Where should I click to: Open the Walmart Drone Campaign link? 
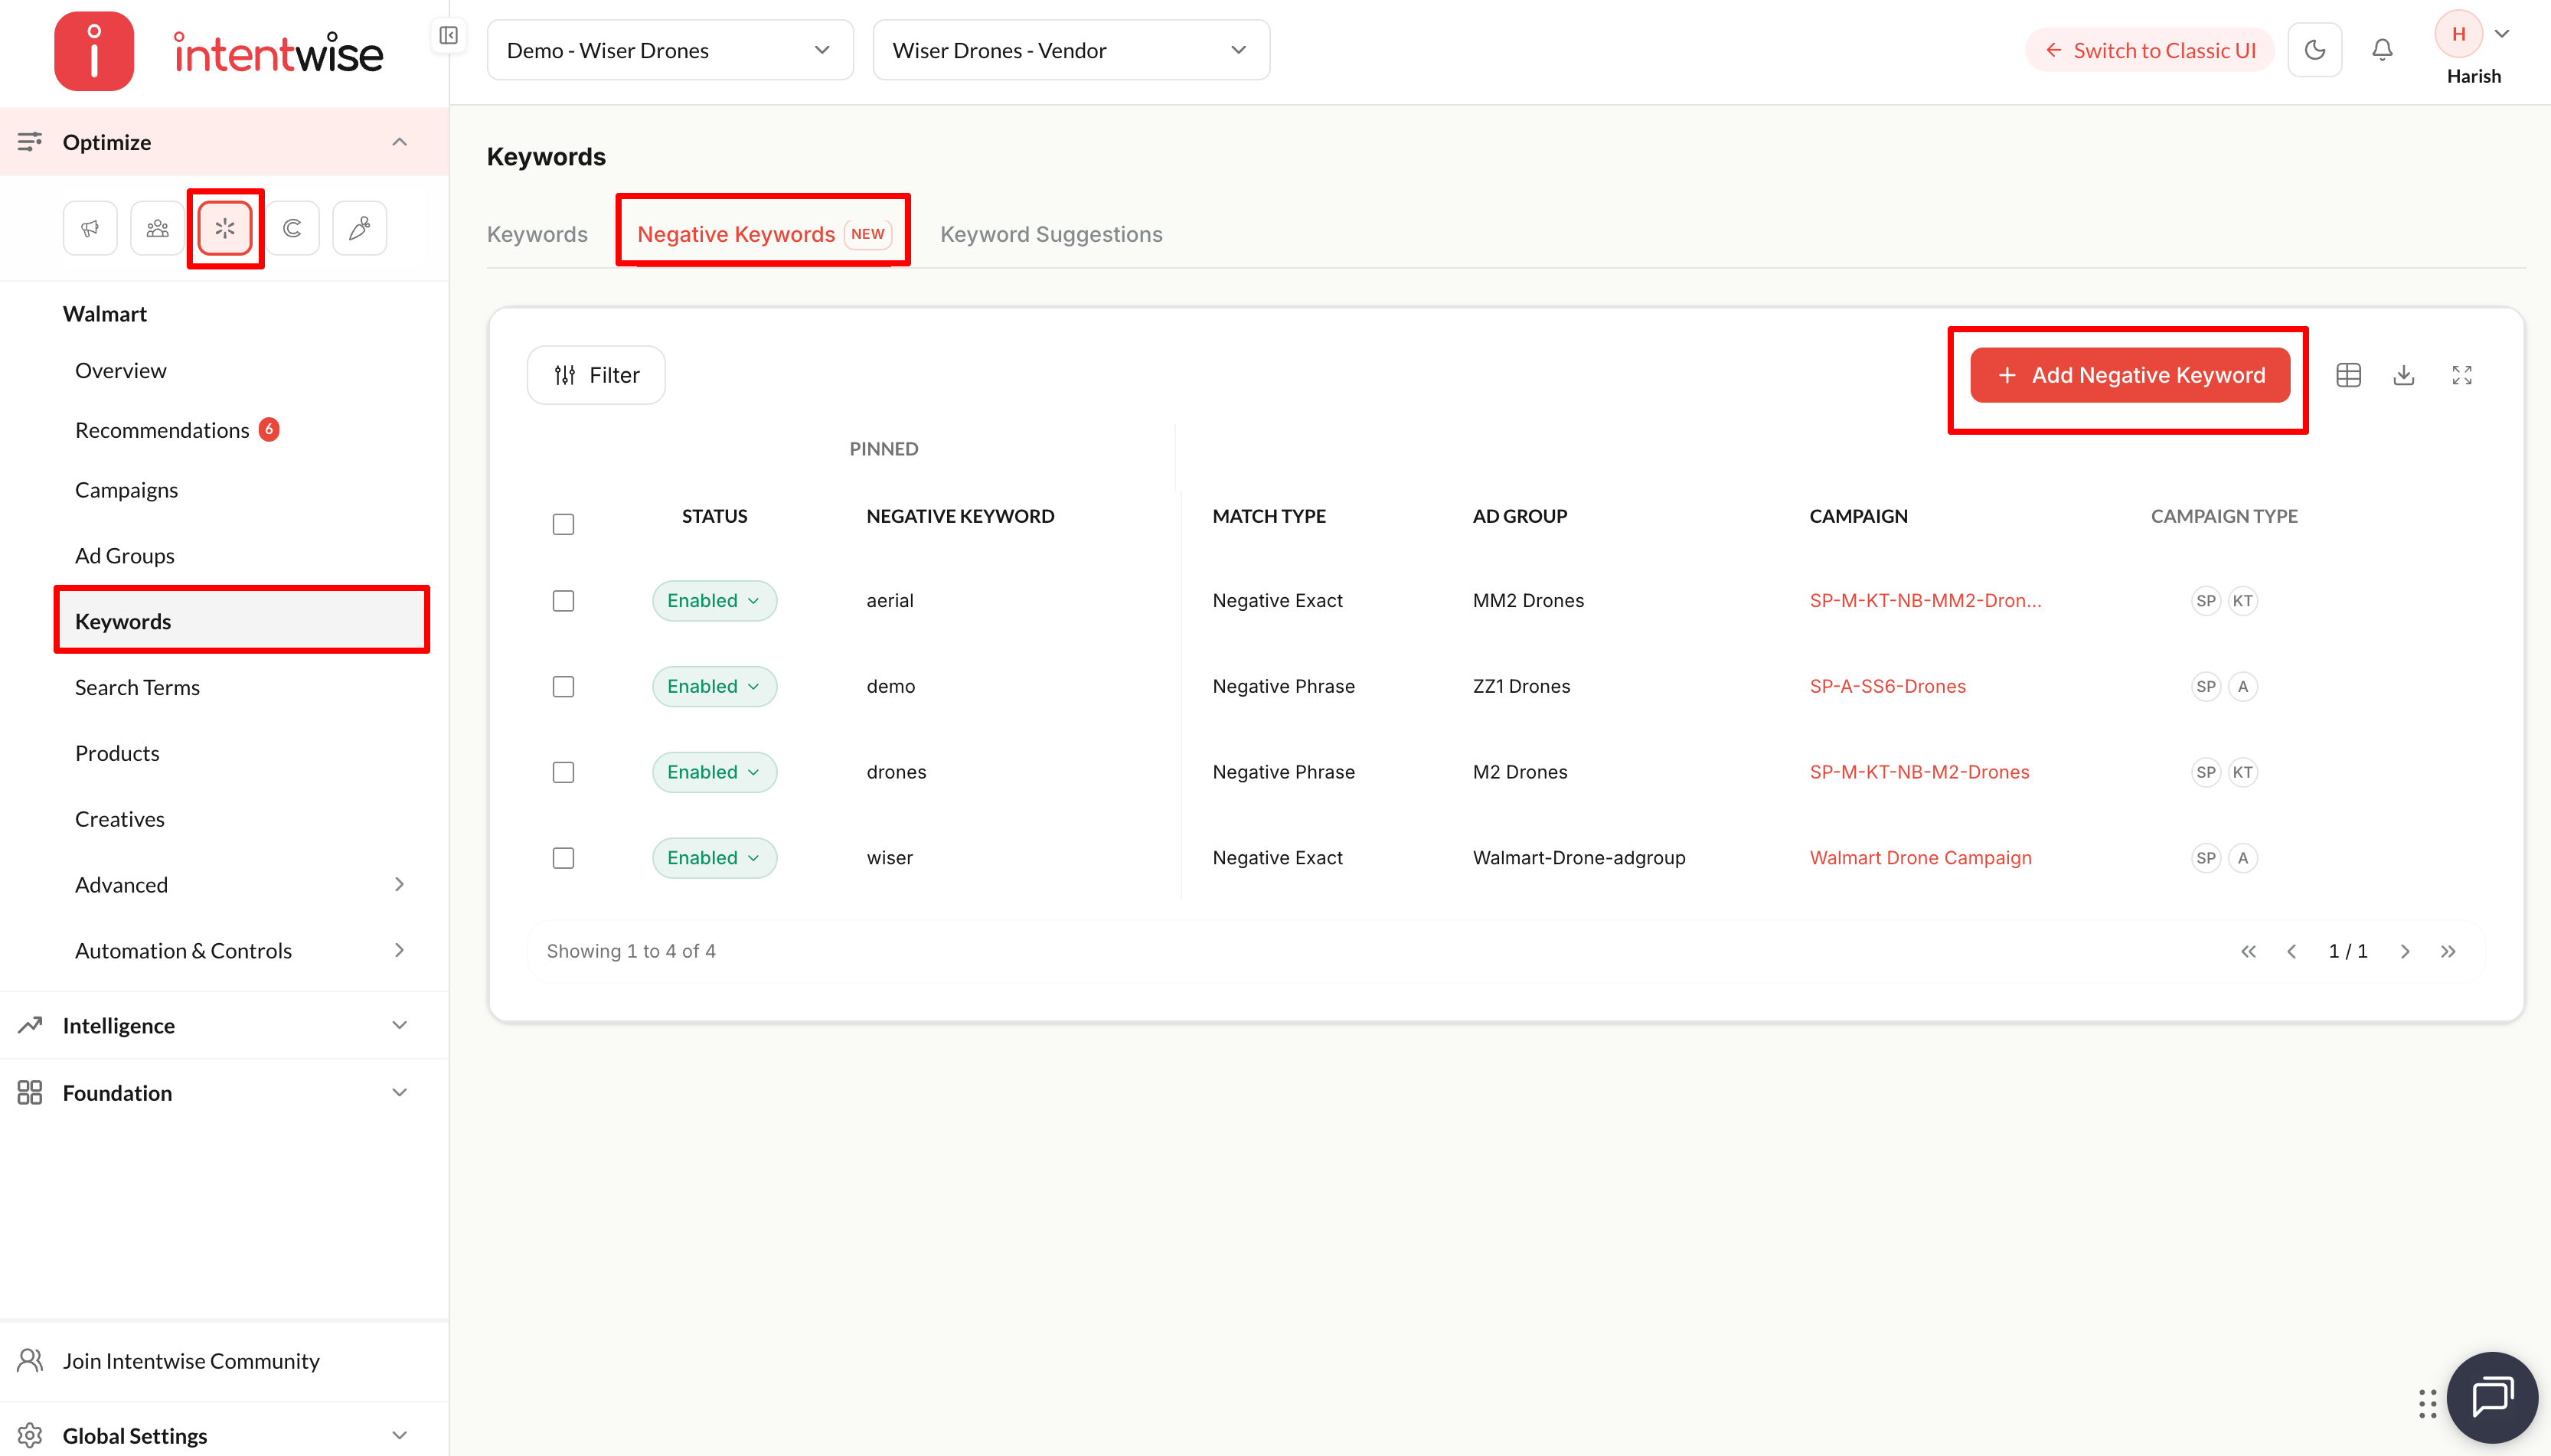(1921, 858)
